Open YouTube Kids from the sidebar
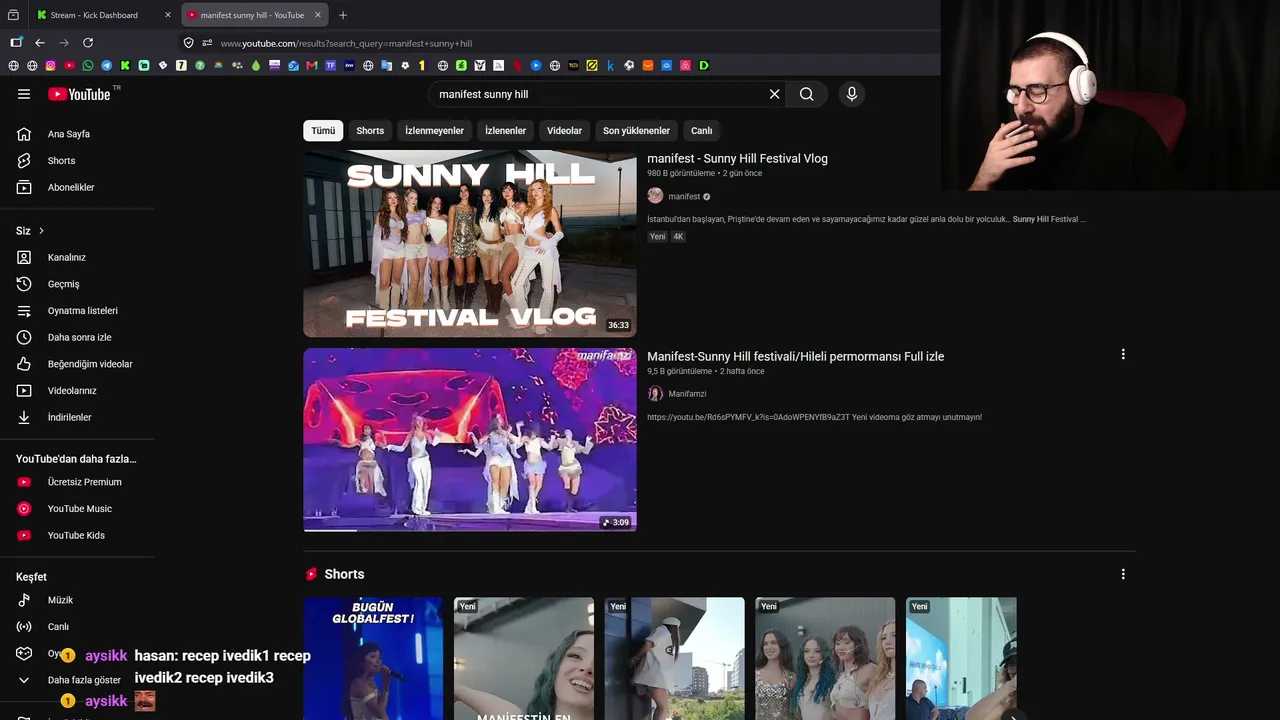 tap(78, 536)
